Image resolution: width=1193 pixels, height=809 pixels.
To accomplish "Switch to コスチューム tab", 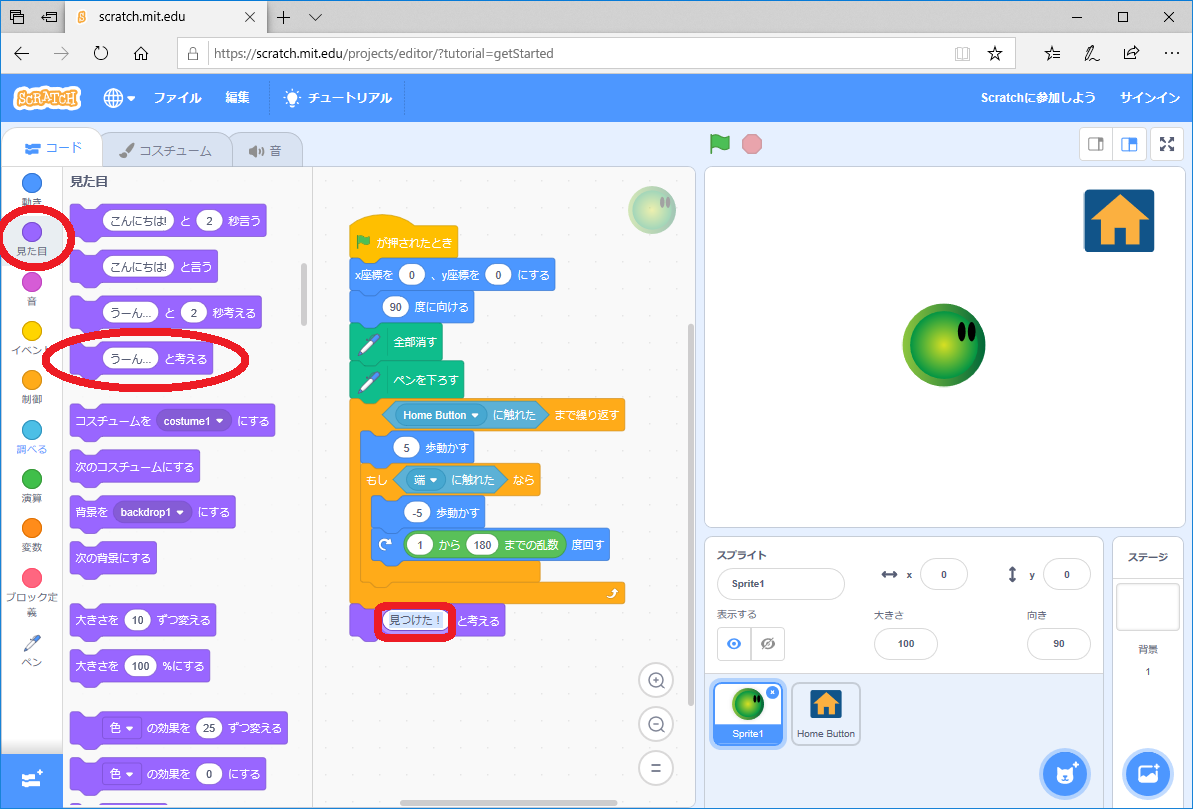I will 166,151.
